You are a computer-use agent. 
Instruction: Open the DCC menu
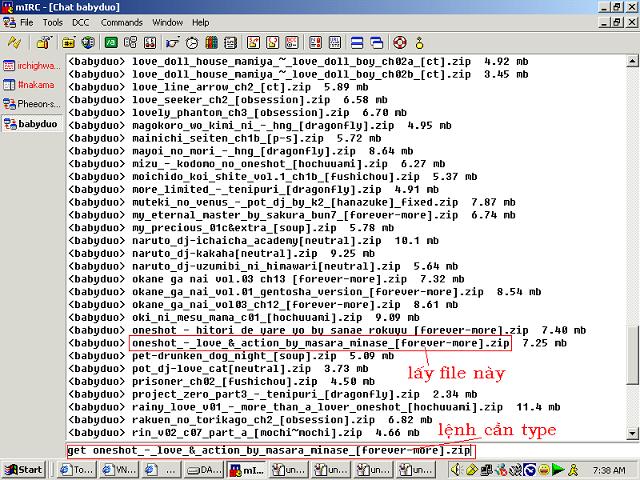(80, 22)
